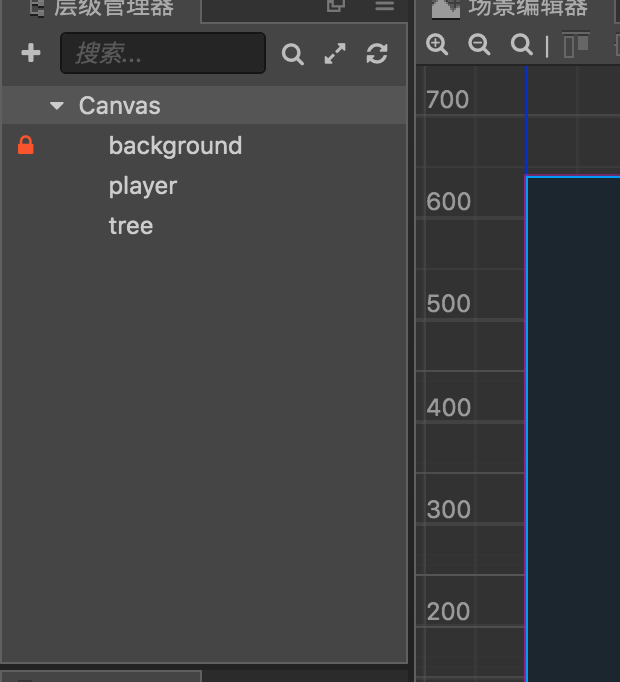Viewport: 620px width, 682px height.
Task: Collapse the Canvas node
Action: tap(57, 106)
